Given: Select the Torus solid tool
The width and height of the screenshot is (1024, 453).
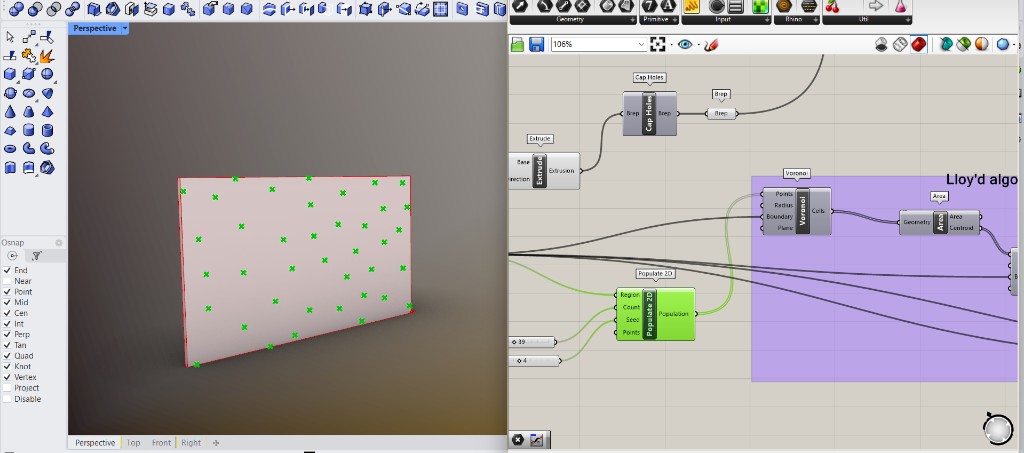Looking at the screenshot, I should [x=10, y=149].
